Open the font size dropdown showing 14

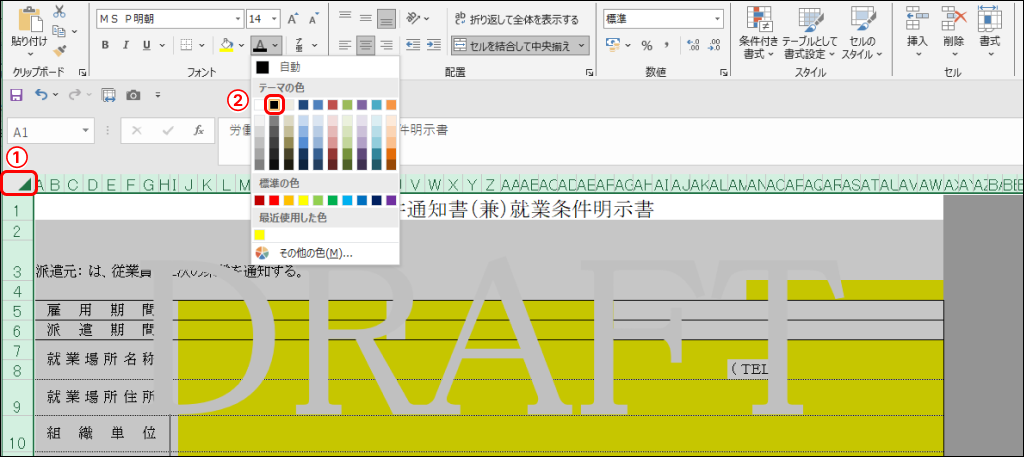point(274,19)
